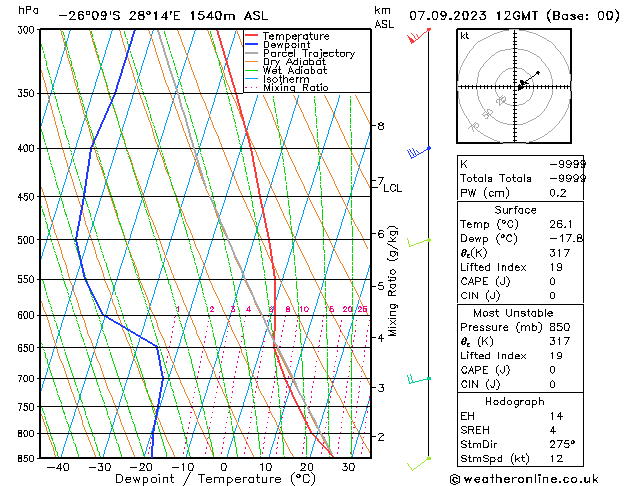Viewport: 629px width, 486px height.
Task: Click the pink mixing ratio label 1
Action: [178, 309]
